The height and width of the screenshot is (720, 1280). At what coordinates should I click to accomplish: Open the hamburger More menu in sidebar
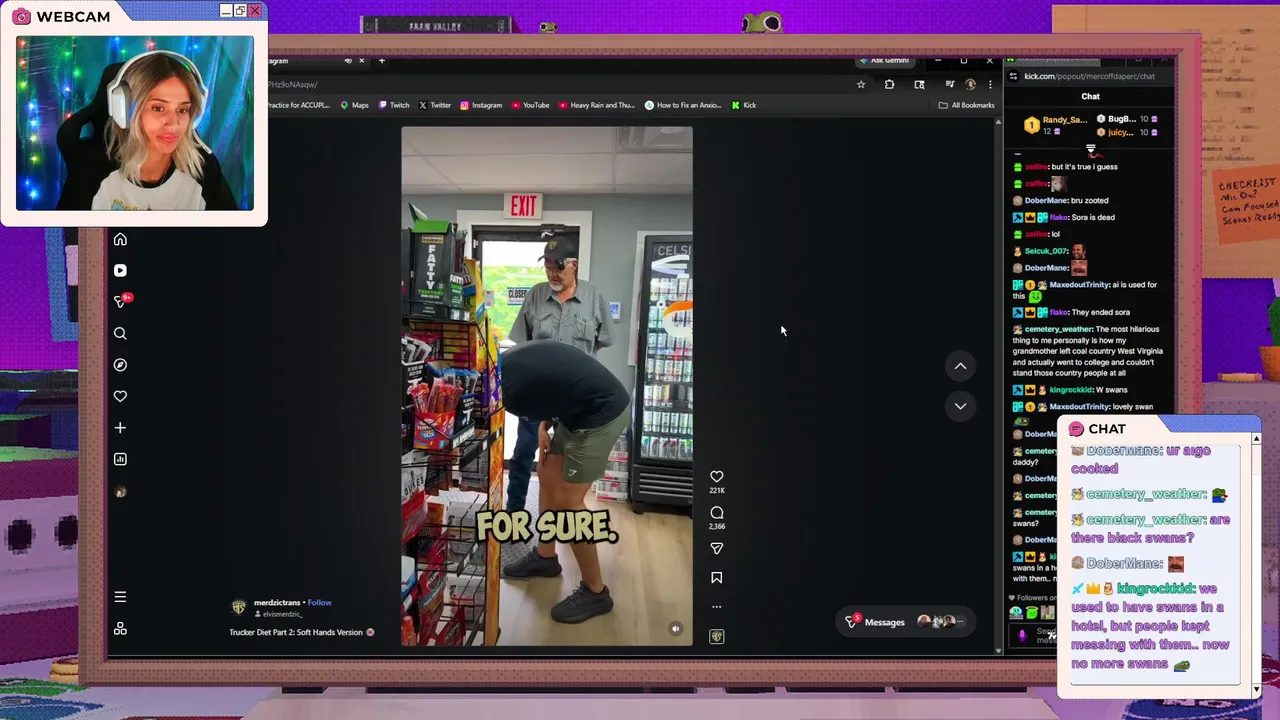(120, 597)
